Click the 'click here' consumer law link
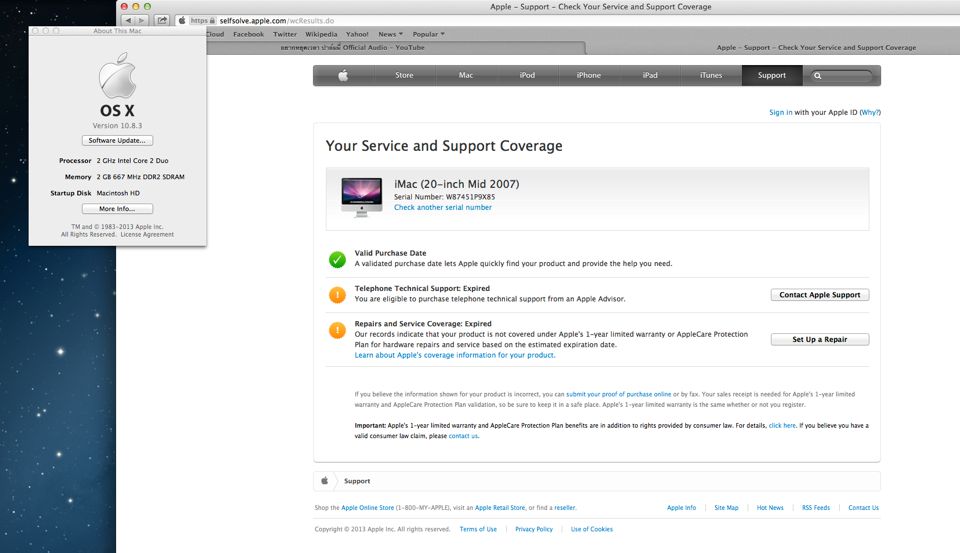960x553 pixels. pos(782,426)
